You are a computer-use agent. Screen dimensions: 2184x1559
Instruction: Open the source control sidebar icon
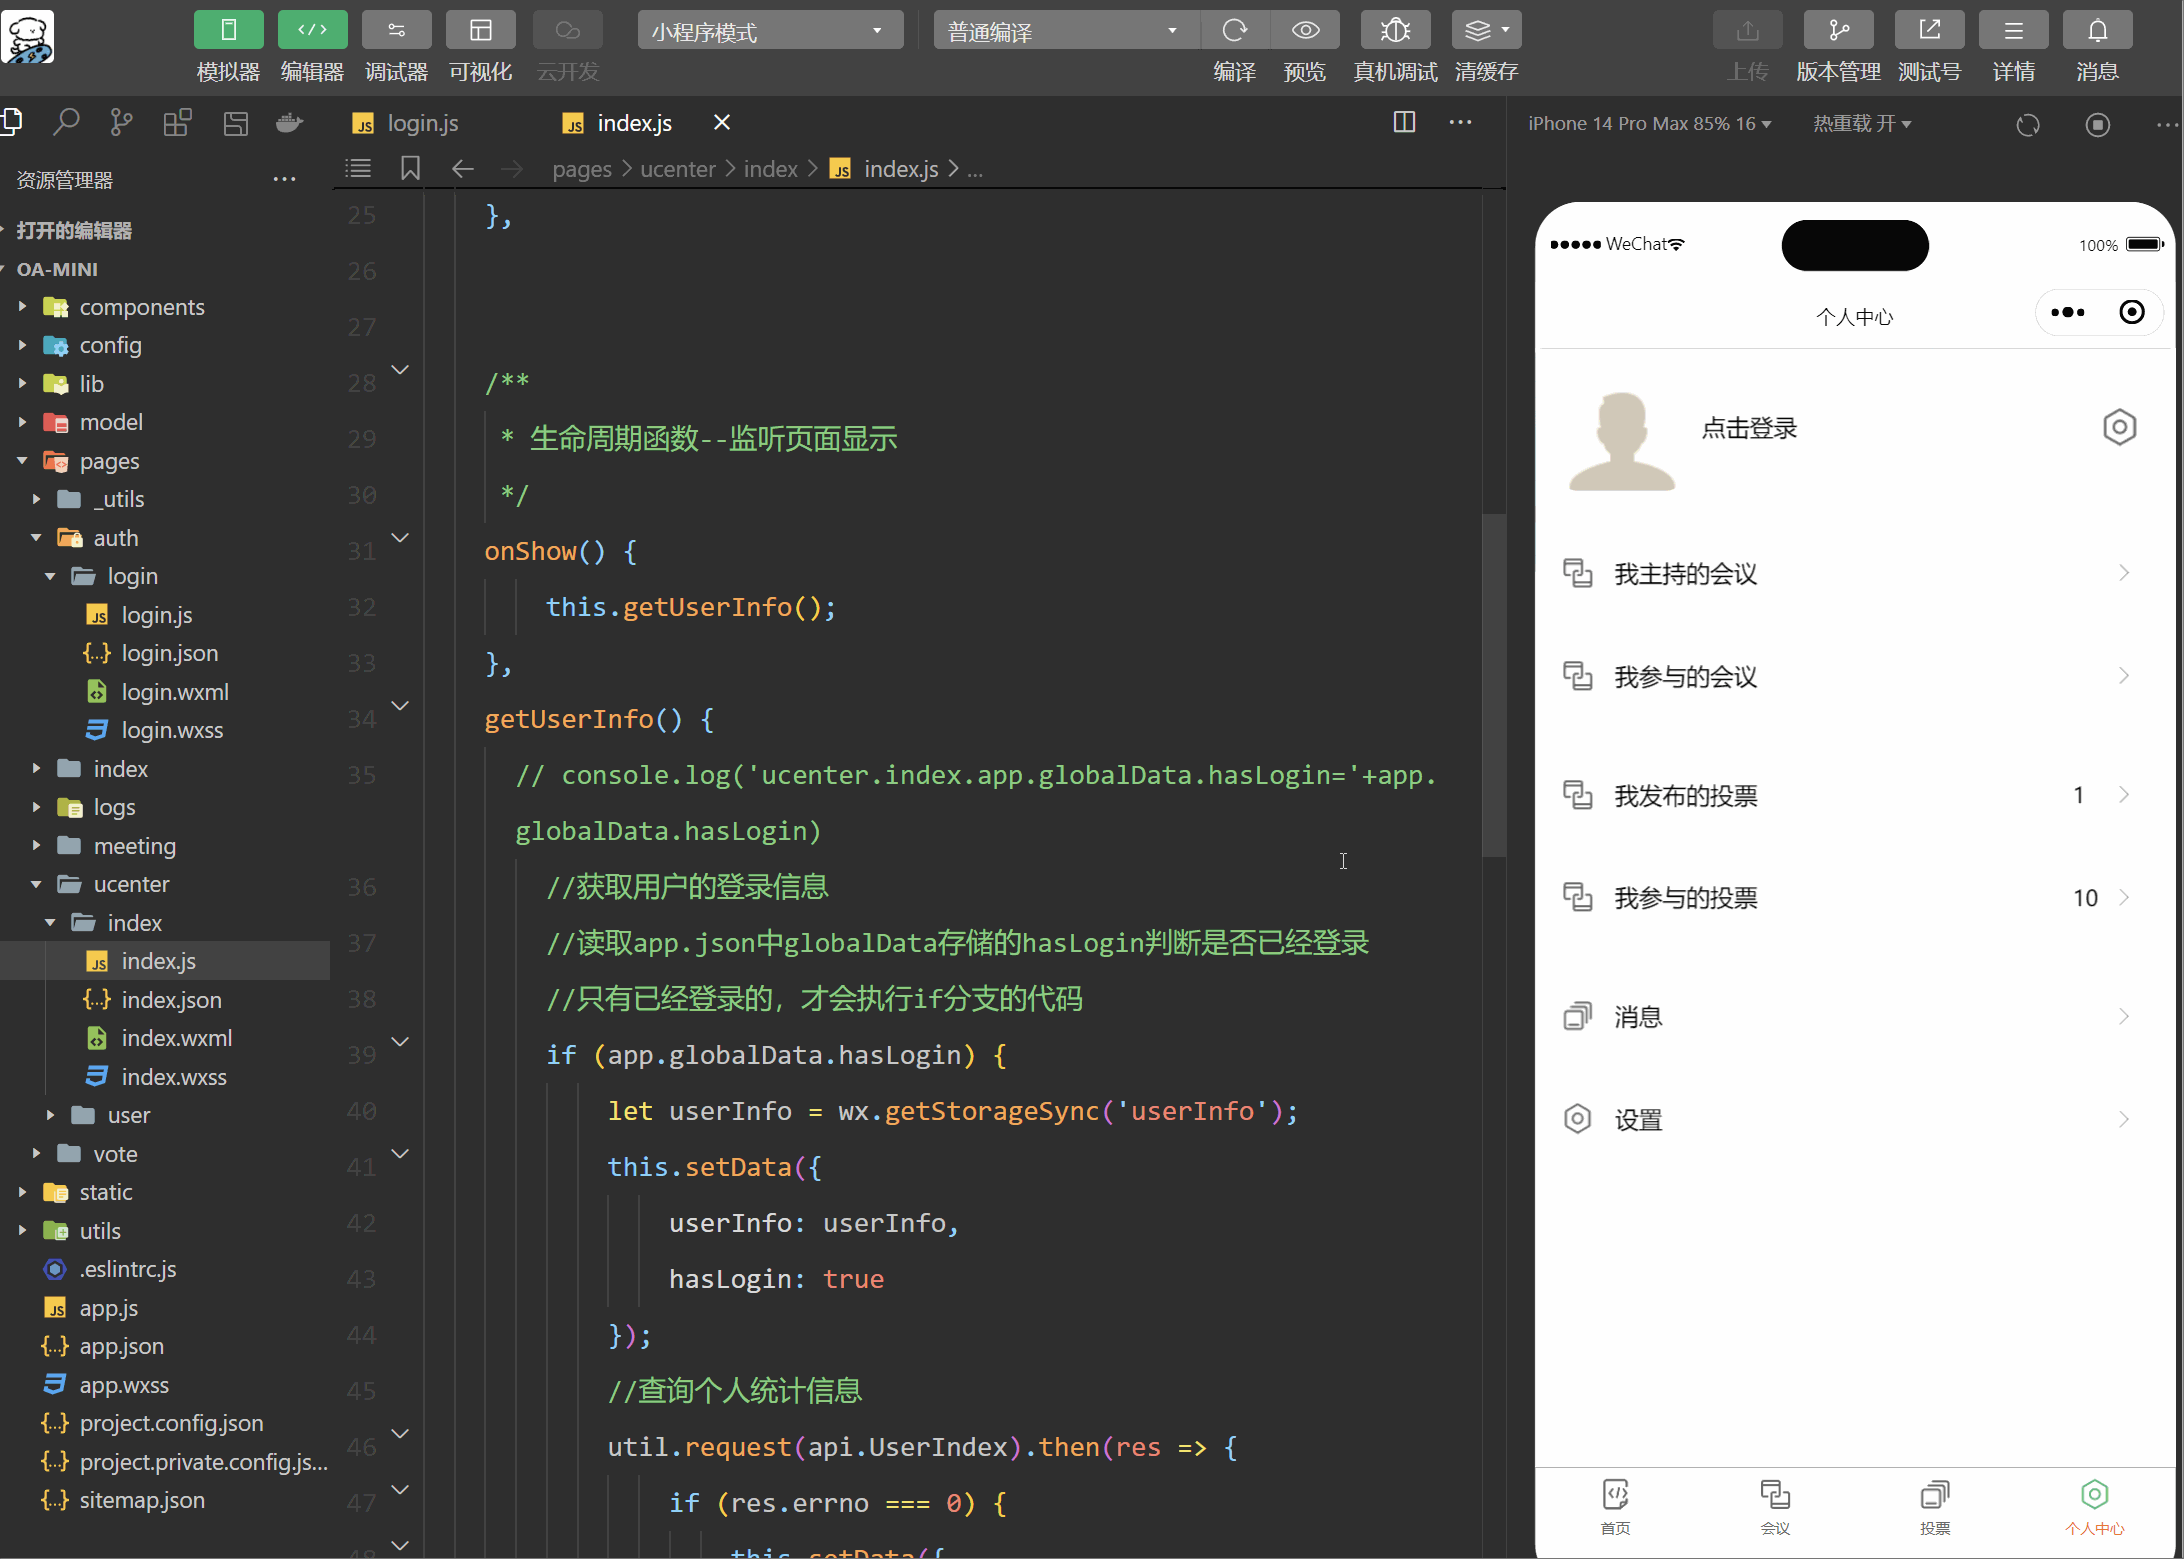point(121,123)
